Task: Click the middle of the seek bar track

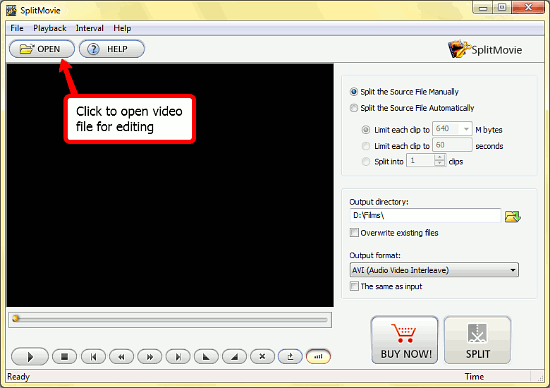Action: [170, 320]
